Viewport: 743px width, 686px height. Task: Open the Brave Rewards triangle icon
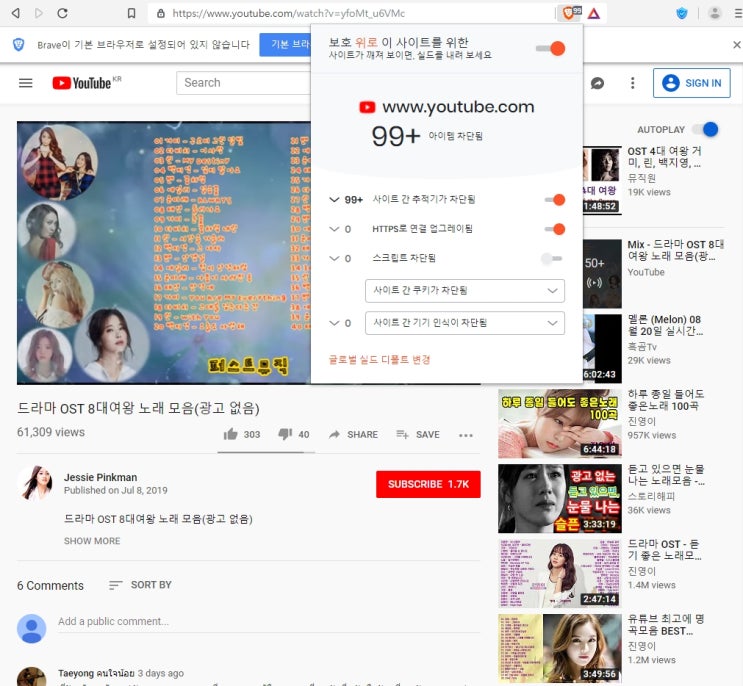click(x=594, y=13)
